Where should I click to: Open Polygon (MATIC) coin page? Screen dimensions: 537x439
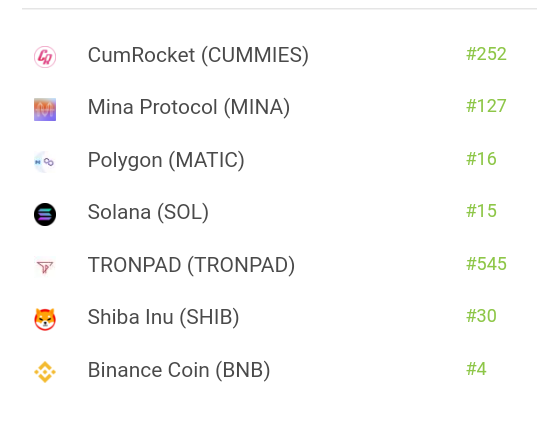(x=166, y=160)
